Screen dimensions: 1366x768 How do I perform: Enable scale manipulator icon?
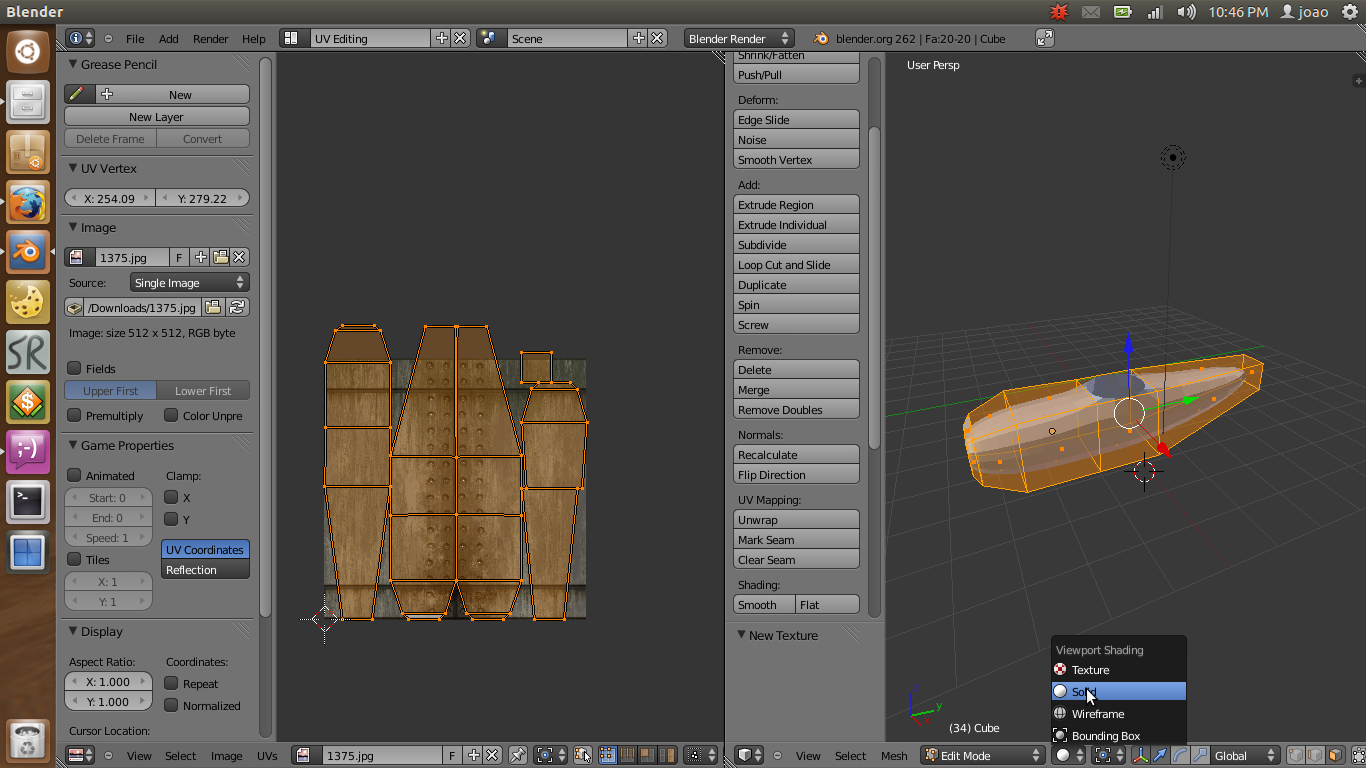tap(1199, 755)
